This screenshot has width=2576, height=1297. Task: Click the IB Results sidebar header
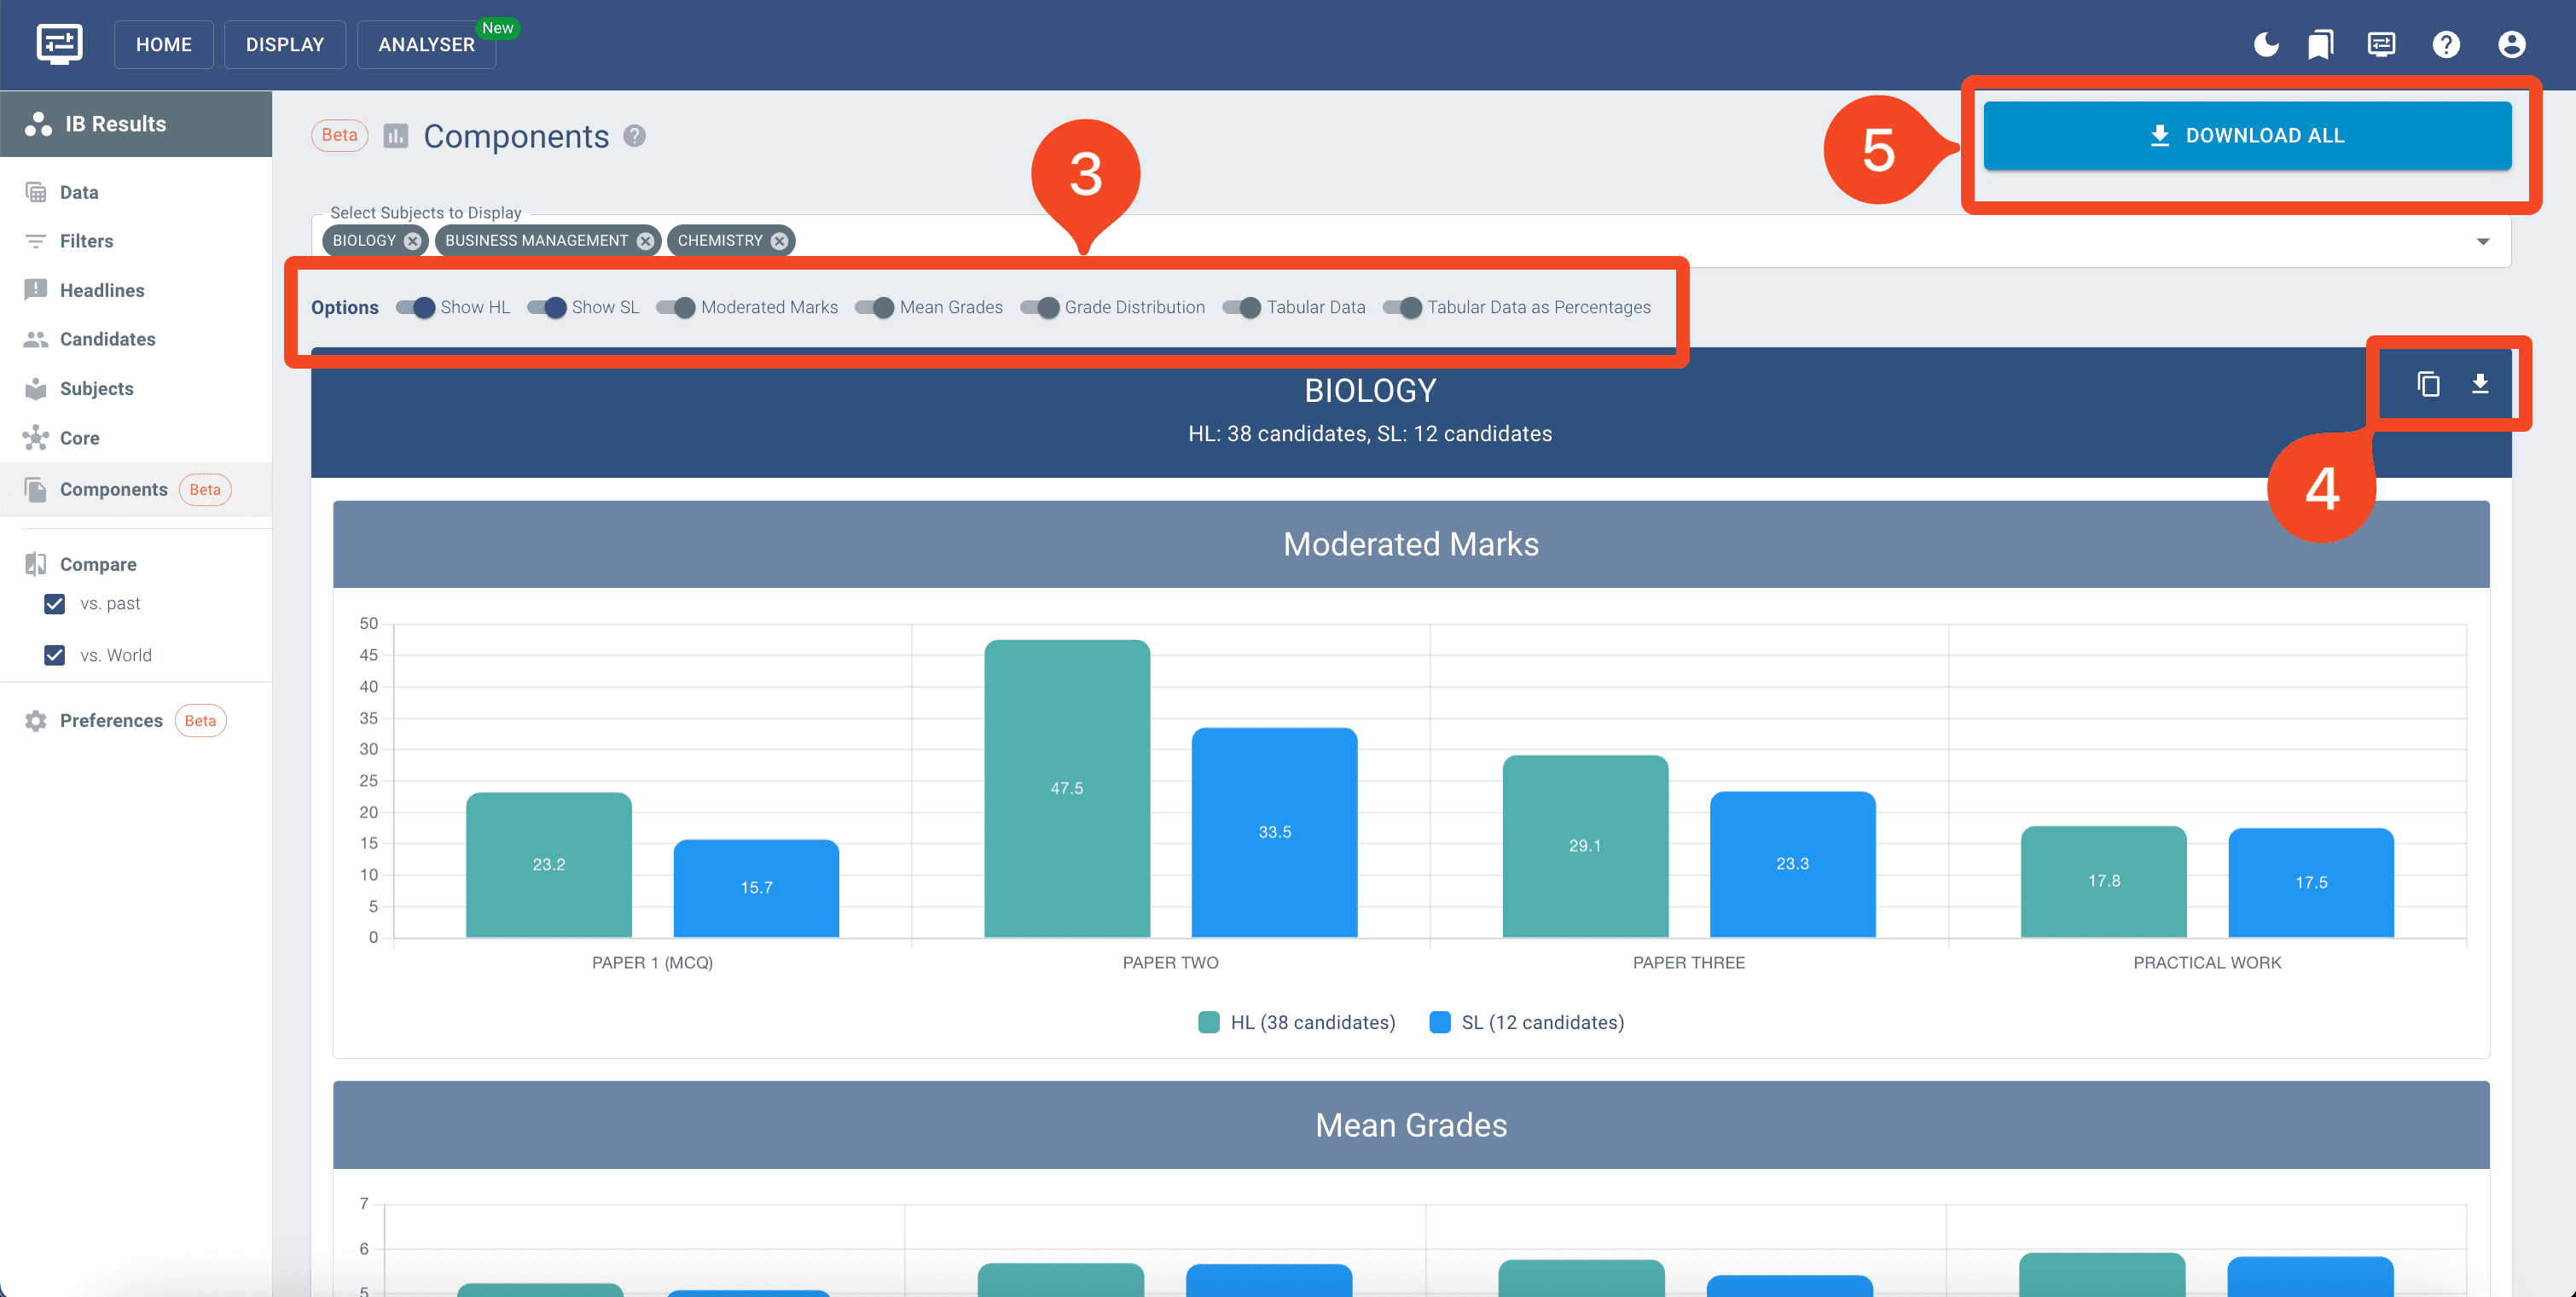136,124
